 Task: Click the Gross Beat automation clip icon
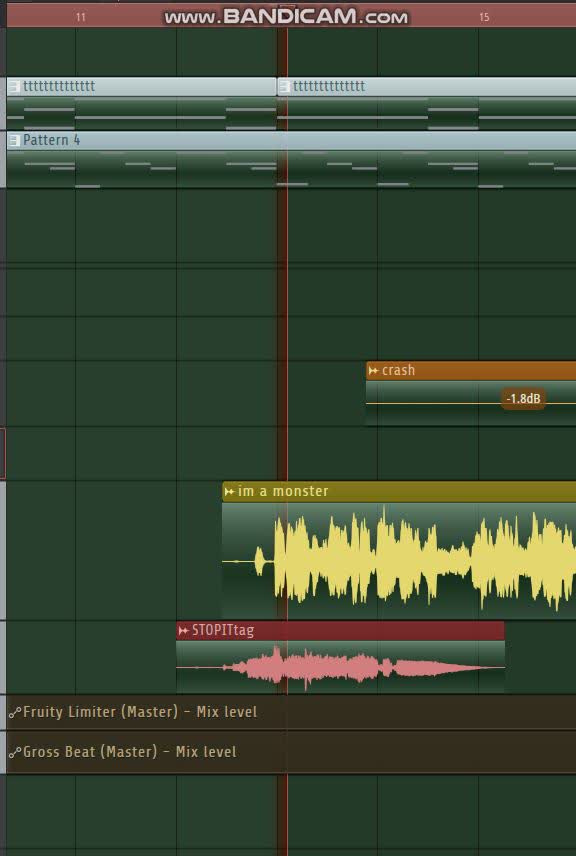tap(15, 752)
